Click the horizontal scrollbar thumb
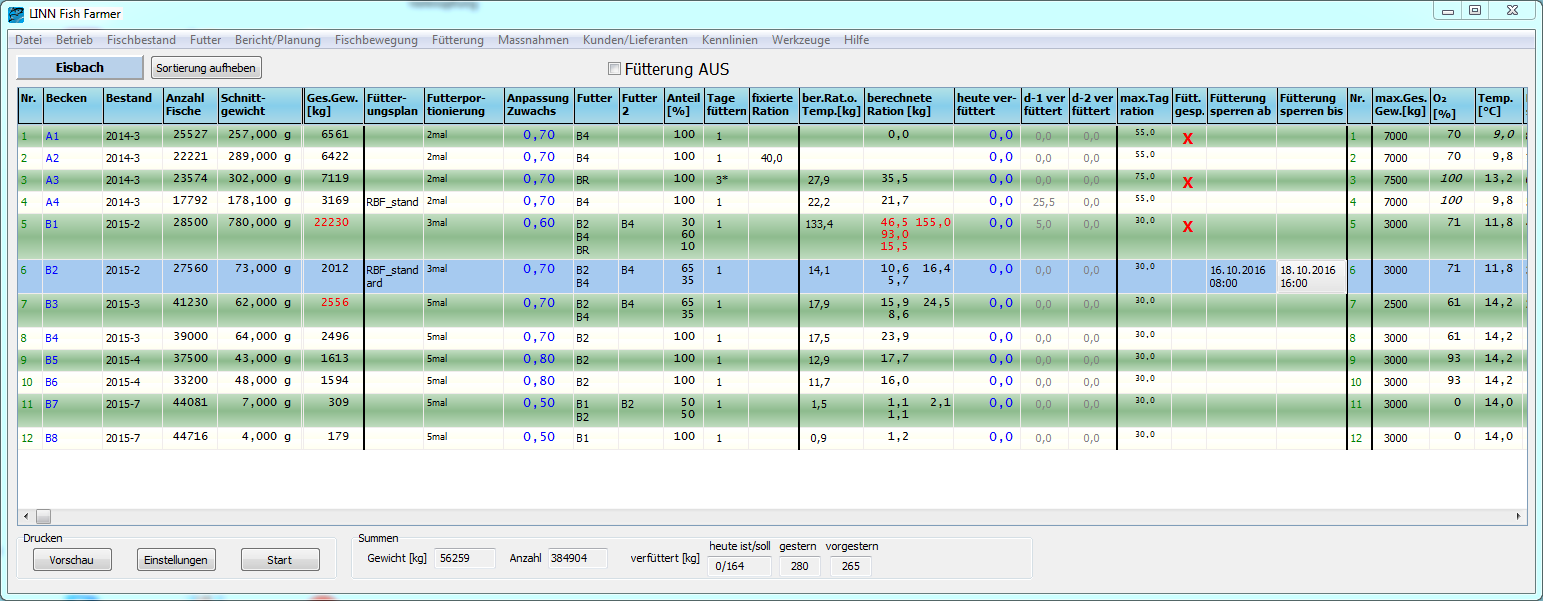Viewport: 1543px width, 601px height. pos(43,516)
